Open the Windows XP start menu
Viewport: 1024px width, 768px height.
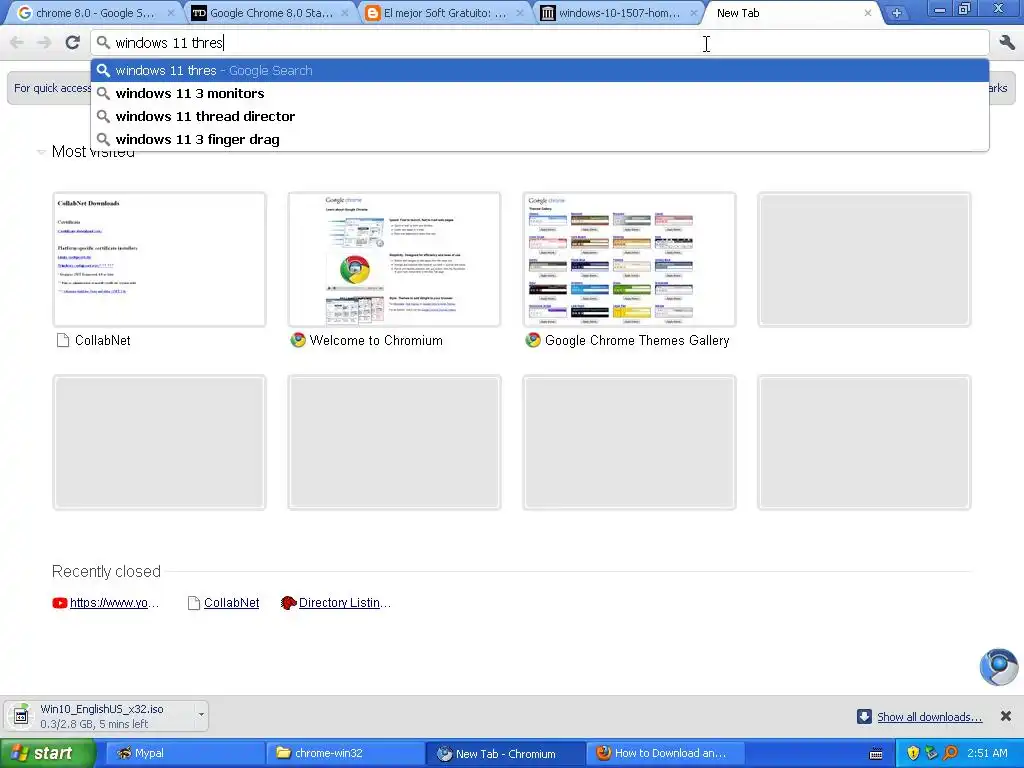(x=46, y=753)
